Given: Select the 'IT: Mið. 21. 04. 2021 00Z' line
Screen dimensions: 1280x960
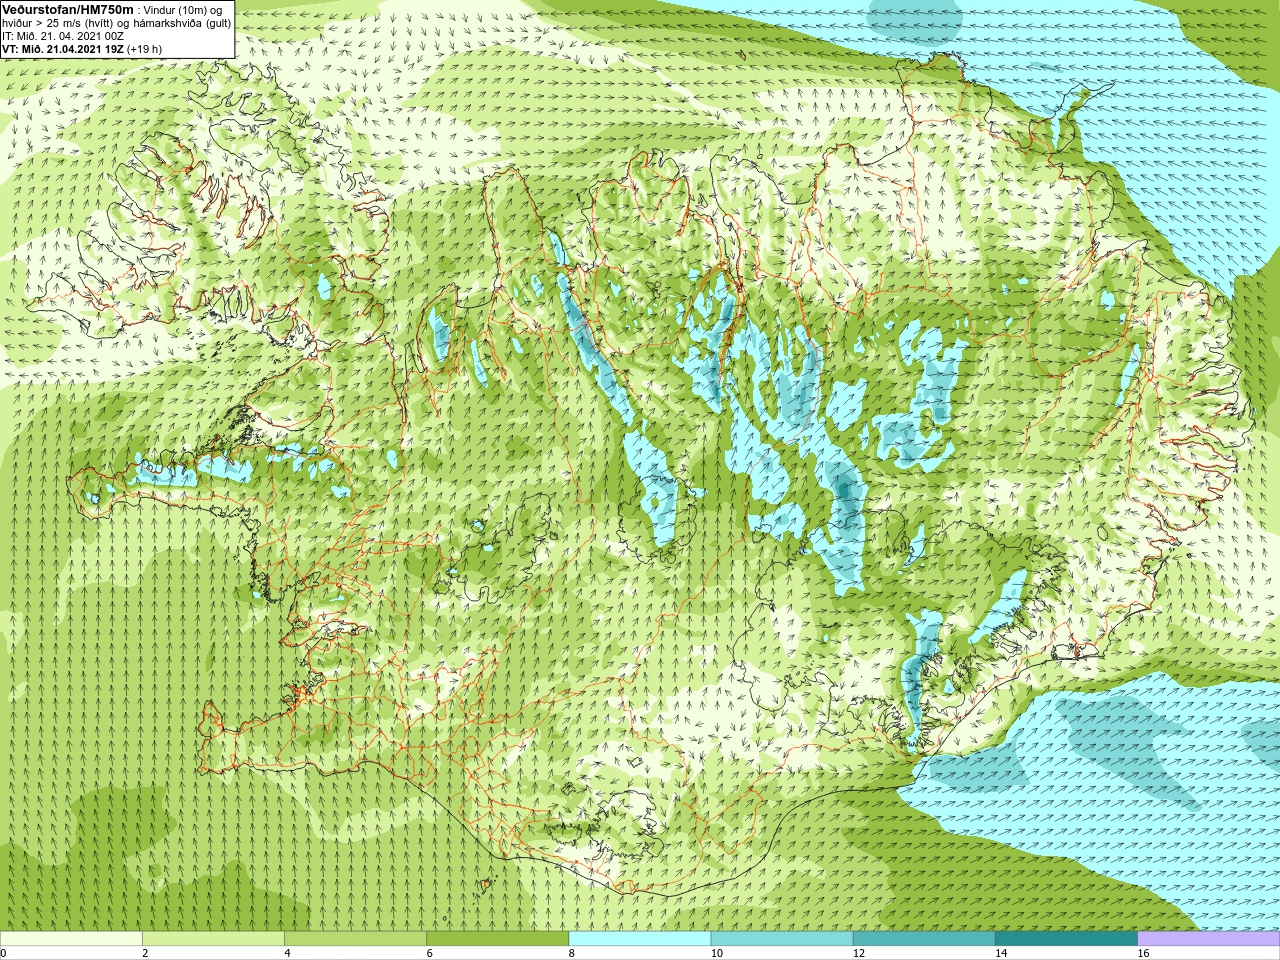Looking at the screenshot, I should click(x=63, y=36).
